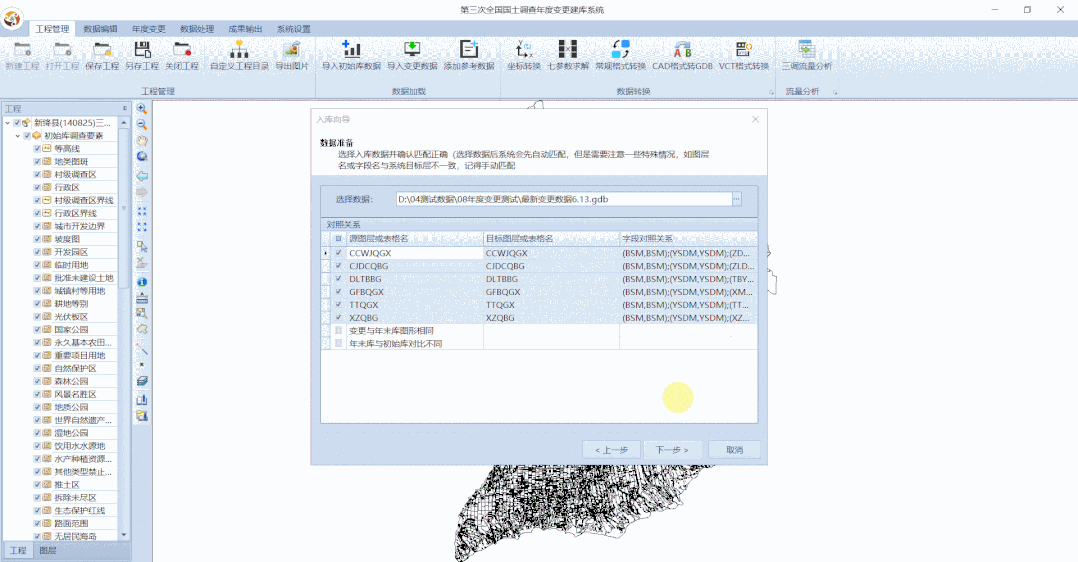1078x562 pixels.
Task: Select the select features tool
Action: pyautogui.click(x=142, y=246)
